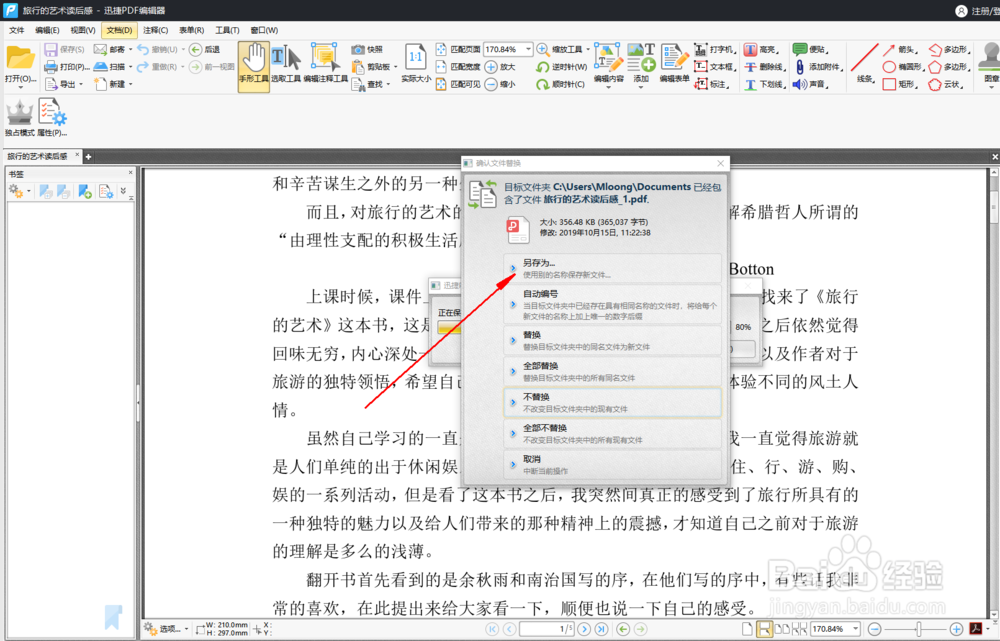Open the 工具(T) menu
This screenshot has height=641, width=1000.
tap(227, 30)
